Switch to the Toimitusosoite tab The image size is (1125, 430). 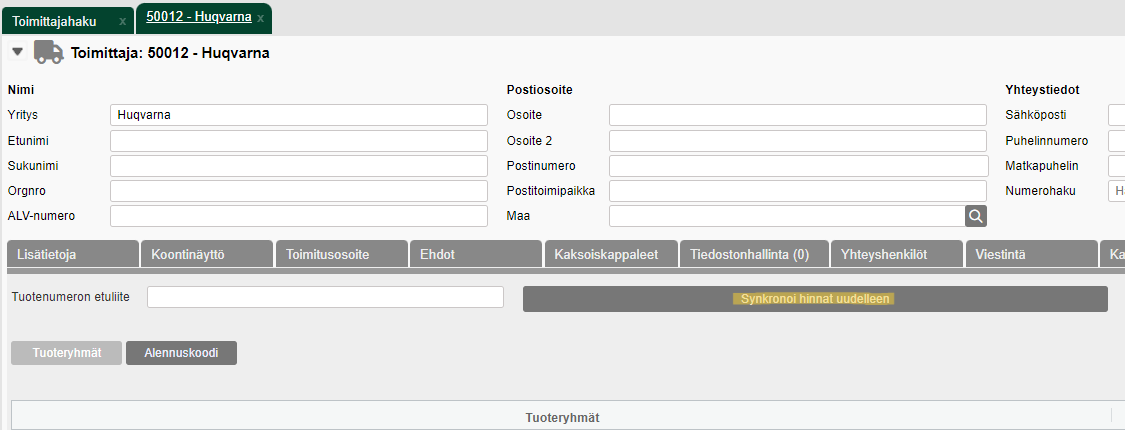pyautogui.click(x=342, y=254)
